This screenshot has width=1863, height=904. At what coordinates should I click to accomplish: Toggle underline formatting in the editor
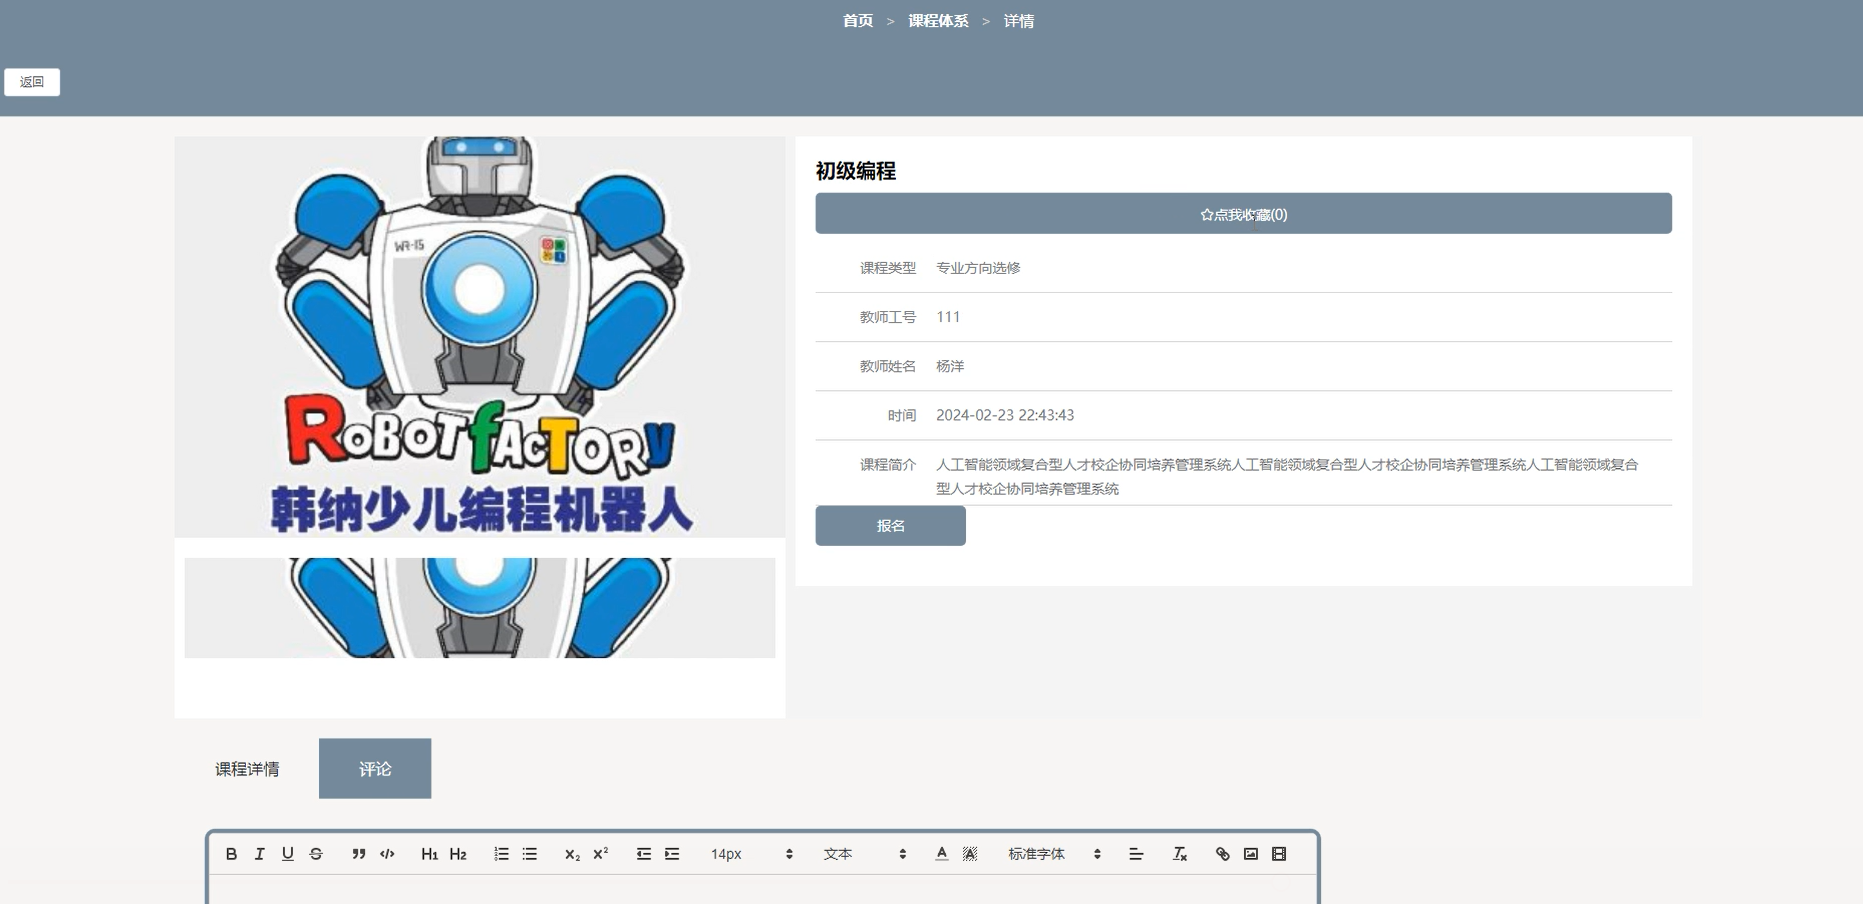pos(288,854)
